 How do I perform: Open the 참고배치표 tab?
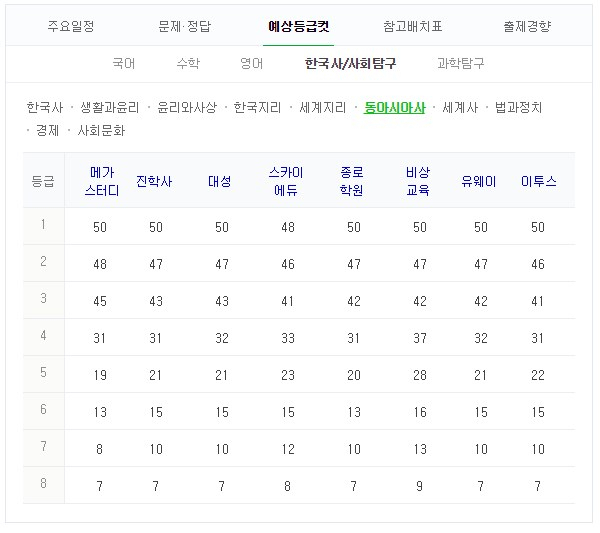412,26
